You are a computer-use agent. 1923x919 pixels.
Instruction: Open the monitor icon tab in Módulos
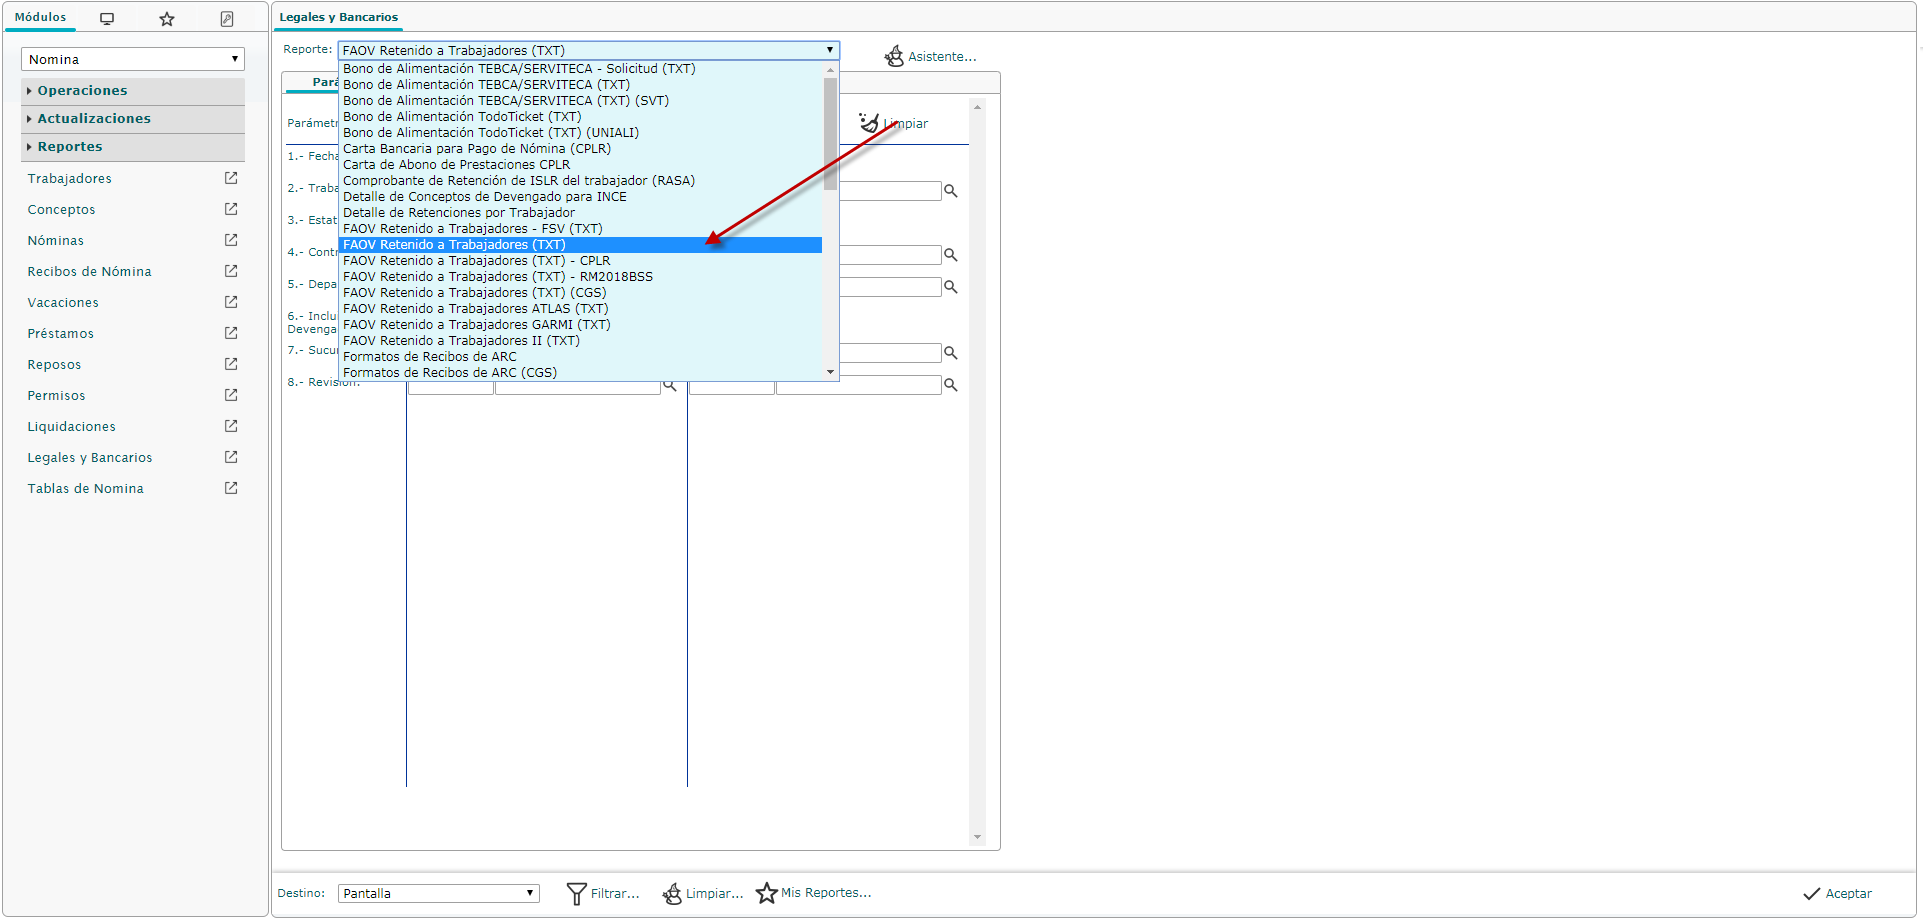107,19
